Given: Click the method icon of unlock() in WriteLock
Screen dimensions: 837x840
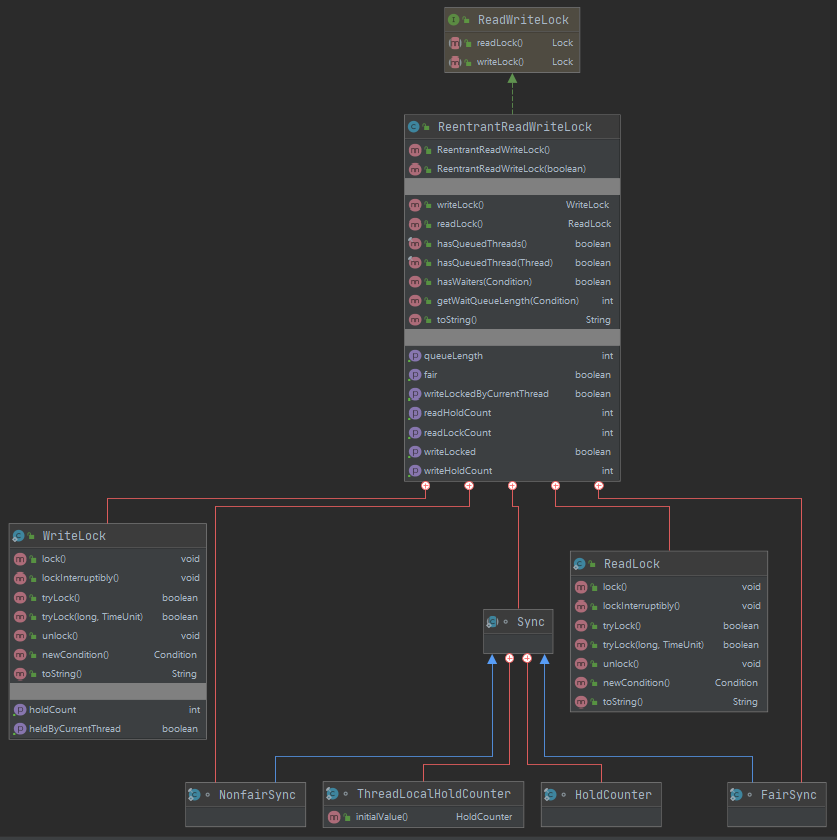Looking at the screenshot, I should point(20,636).
